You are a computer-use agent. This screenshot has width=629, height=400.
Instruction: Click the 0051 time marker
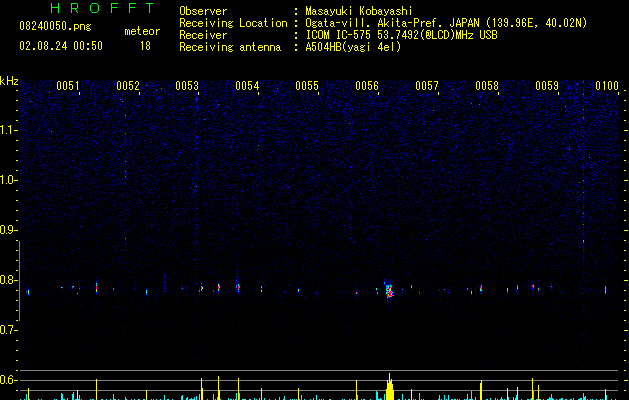[x=67, y=86]
